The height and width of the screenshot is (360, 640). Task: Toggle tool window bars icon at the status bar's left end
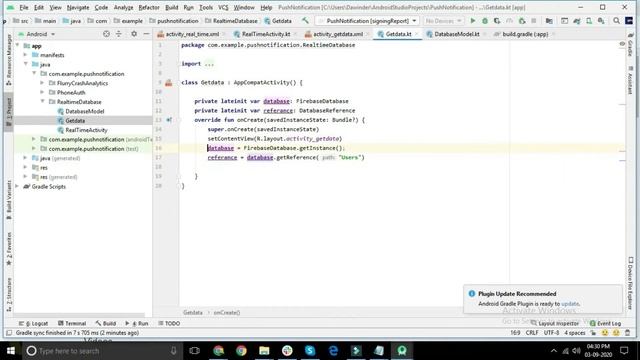click(x=9, y=333)
